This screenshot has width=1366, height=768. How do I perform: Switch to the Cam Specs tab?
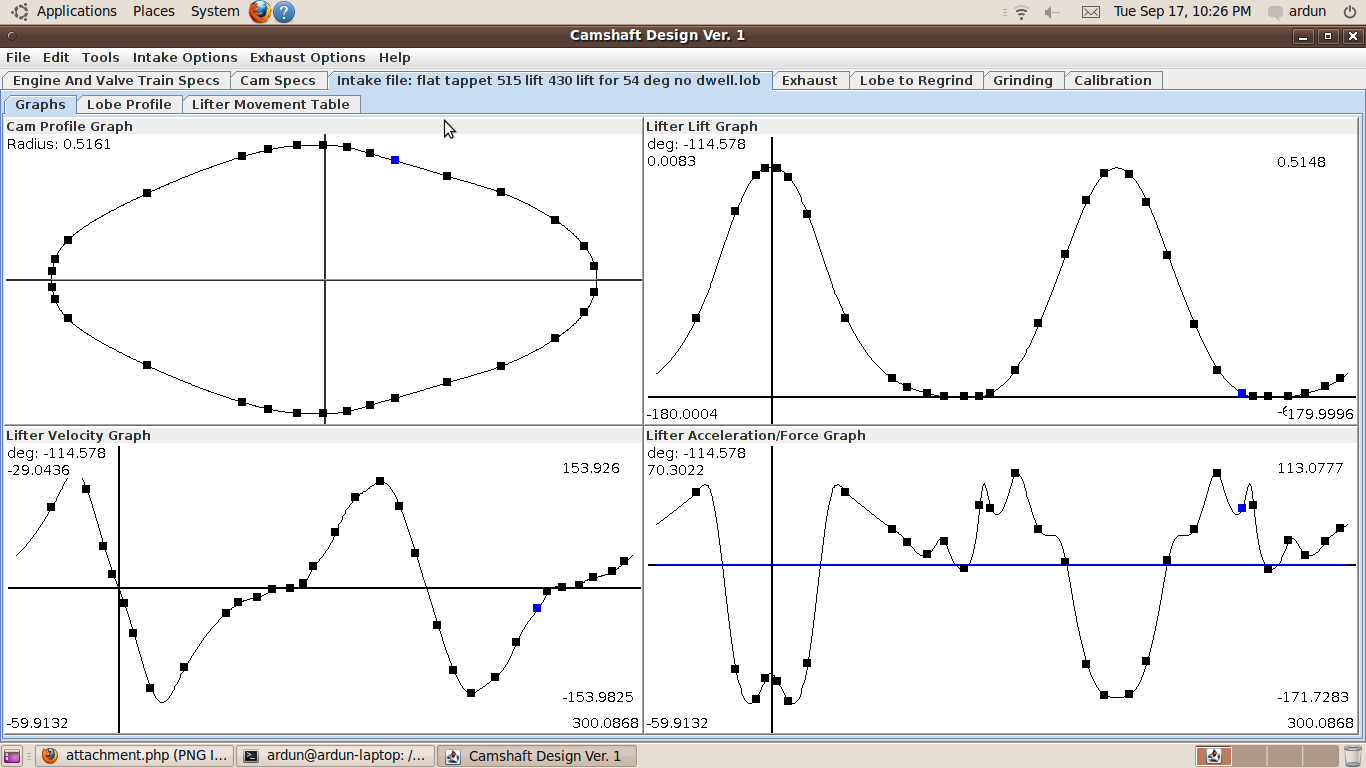click(277, 81)
